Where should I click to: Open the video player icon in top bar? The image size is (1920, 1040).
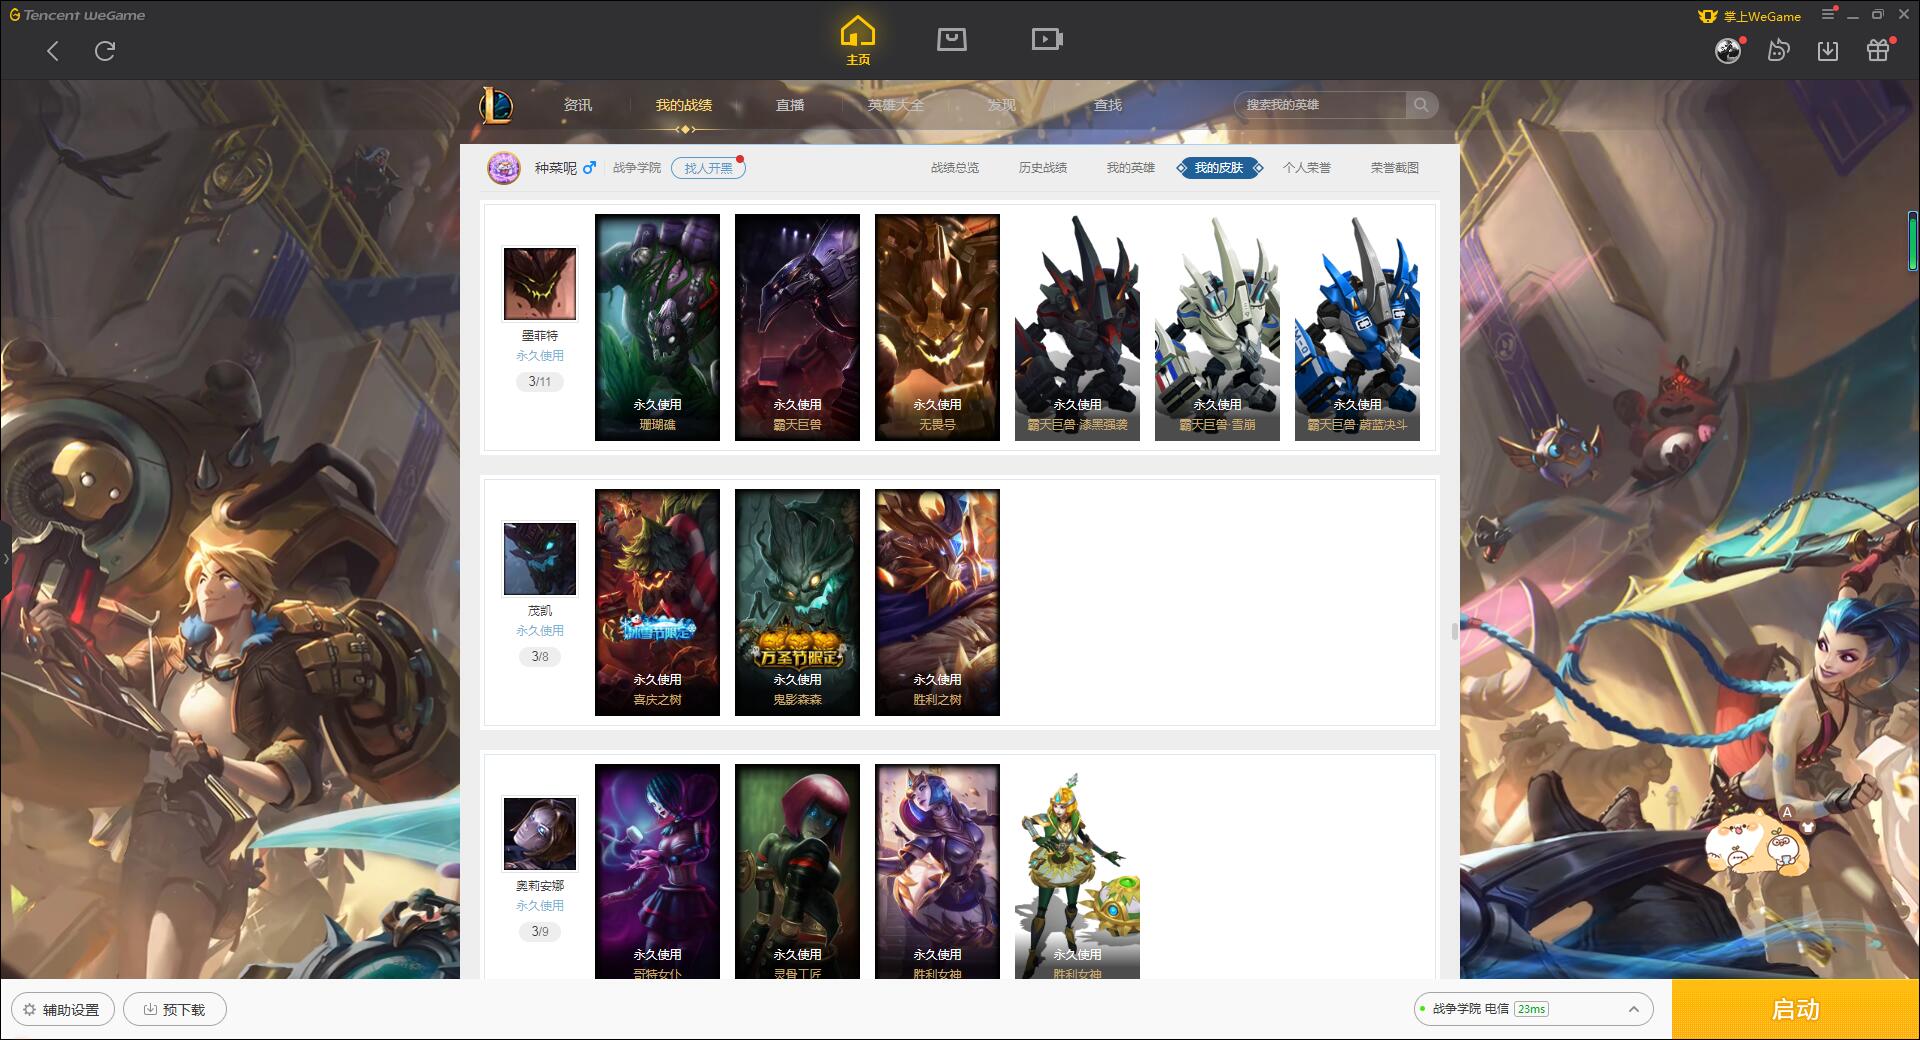pos(1047,40)
